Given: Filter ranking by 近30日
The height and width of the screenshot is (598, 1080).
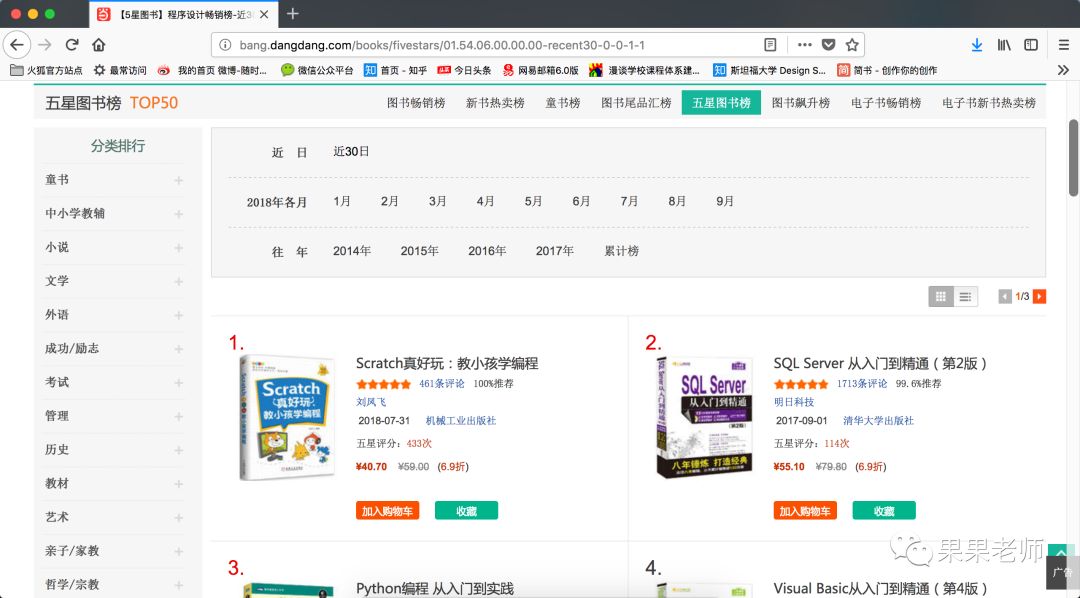Looking at the screenshot, I should (351, 152).
